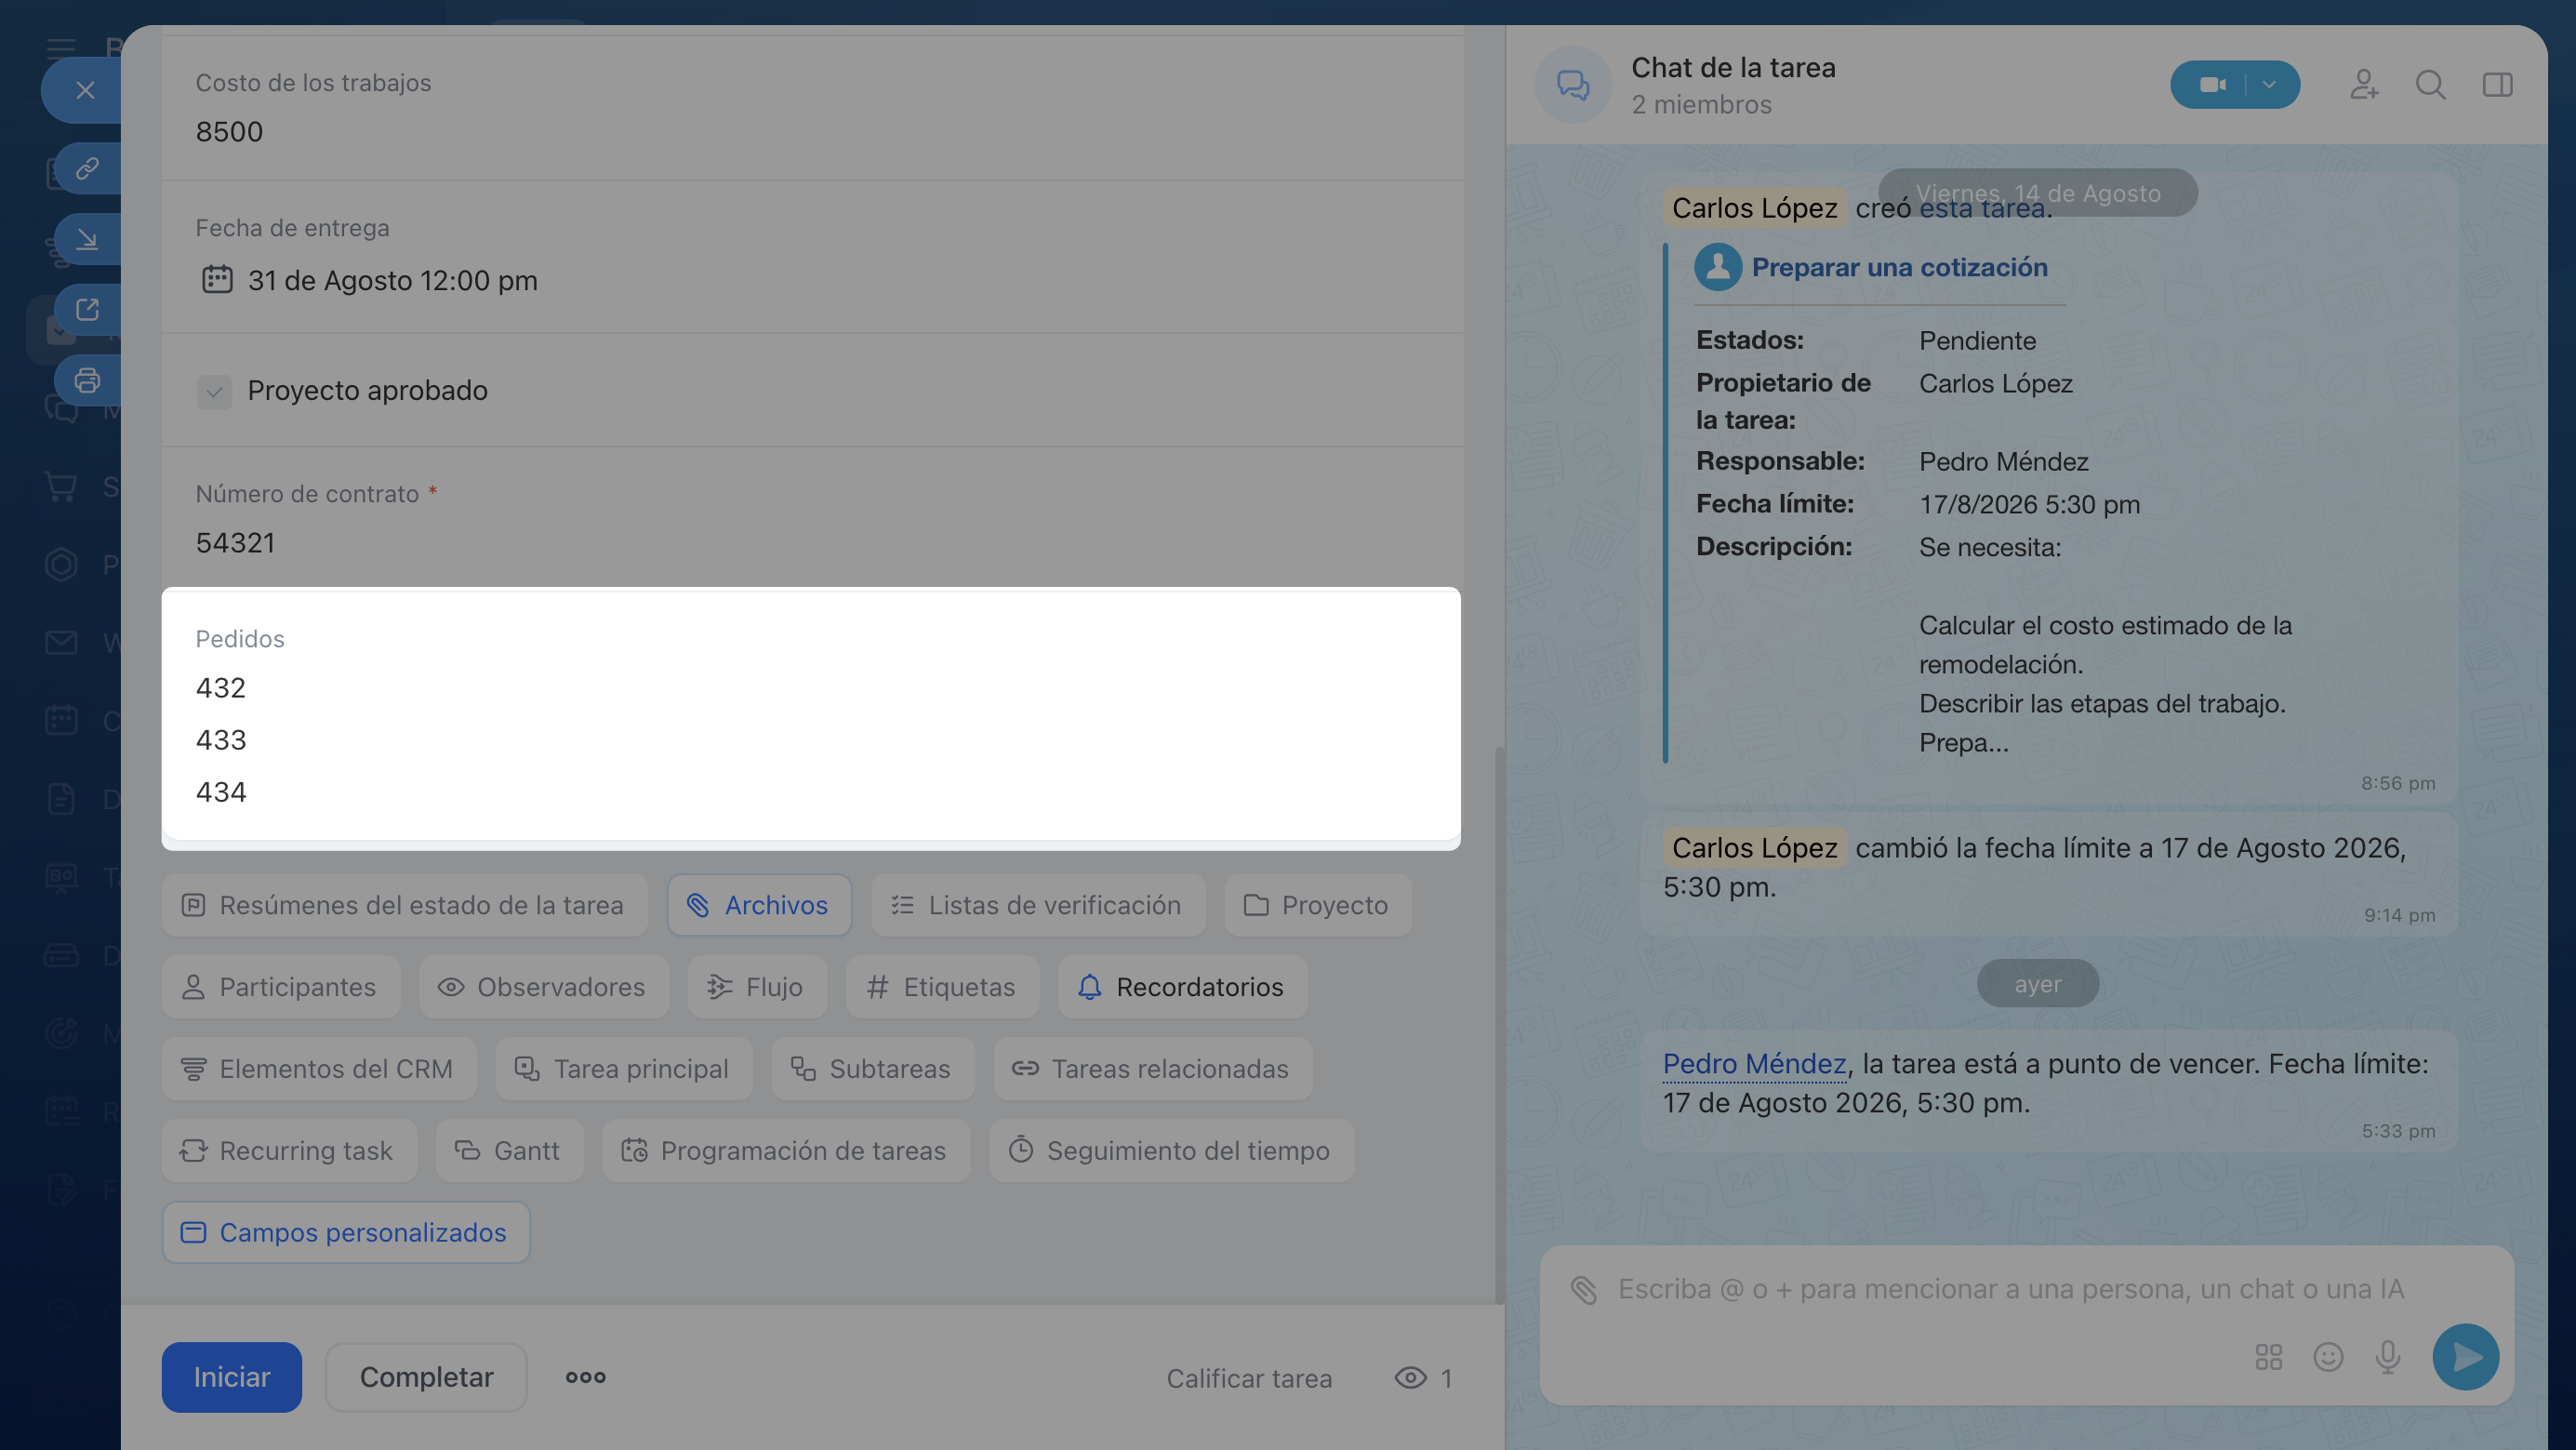Open the Observadores section

(544, 987)
